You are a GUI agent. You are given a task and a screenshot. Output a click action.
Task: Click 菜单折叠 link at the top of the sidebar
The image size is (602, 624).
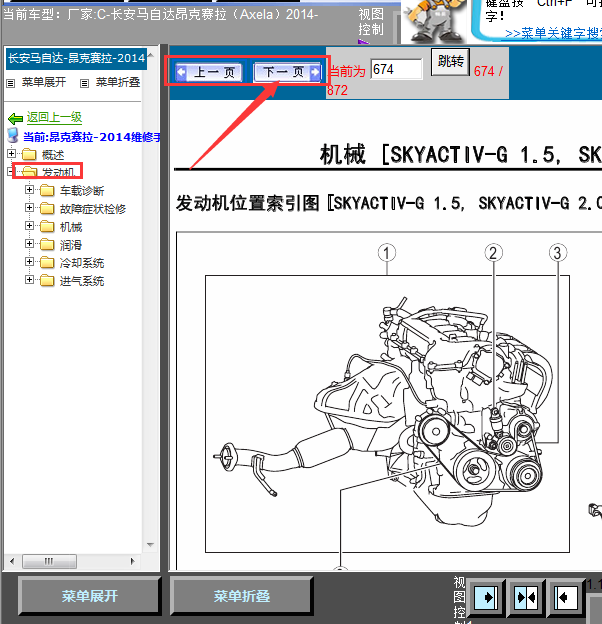118,82
